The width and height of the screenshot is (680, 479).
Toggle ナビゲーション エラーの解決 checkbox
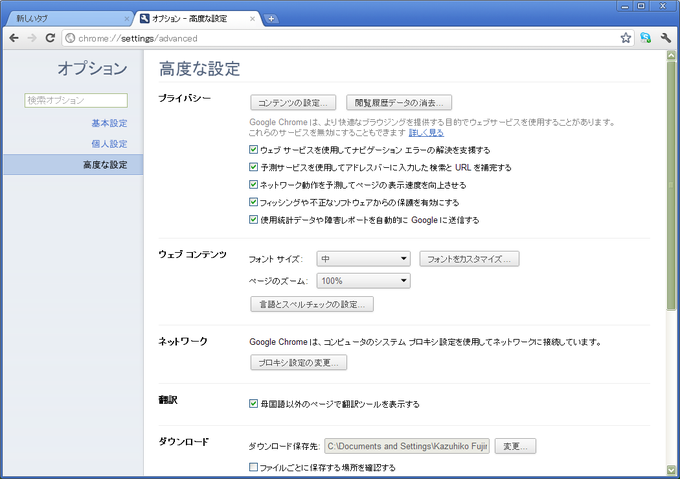(254, 150)
